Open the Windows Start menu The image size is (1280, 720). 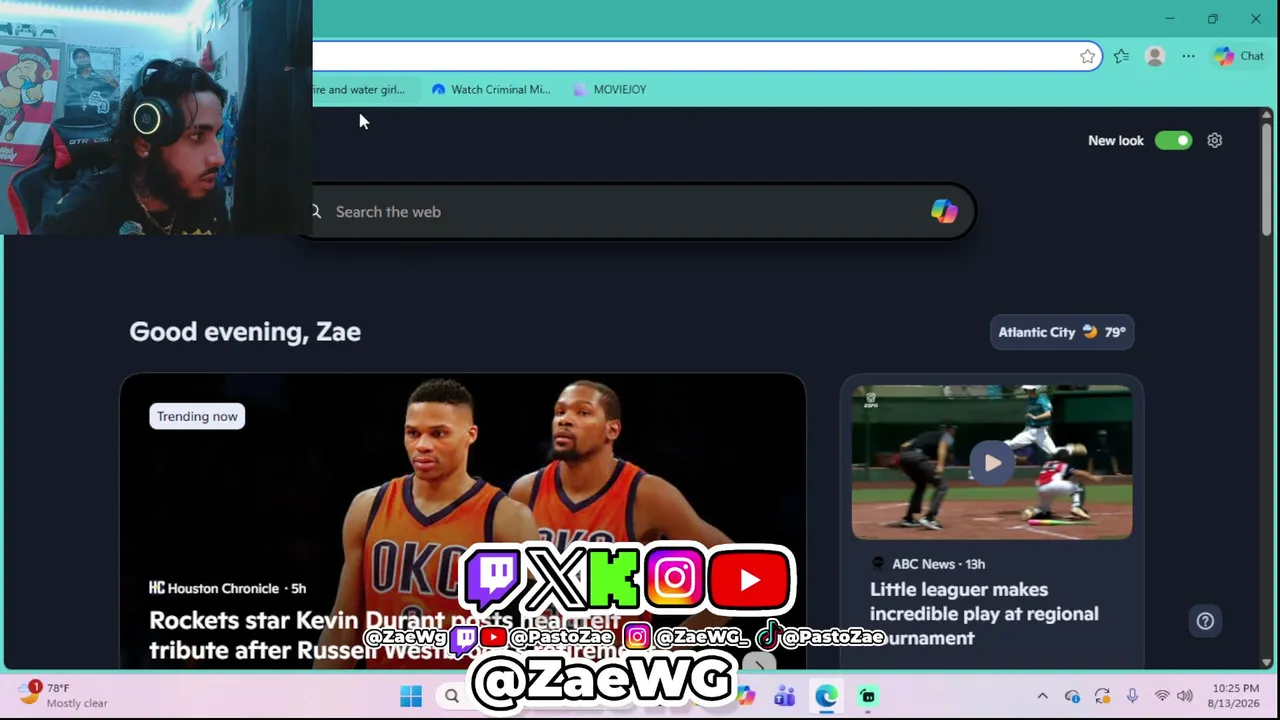[411, 696]
